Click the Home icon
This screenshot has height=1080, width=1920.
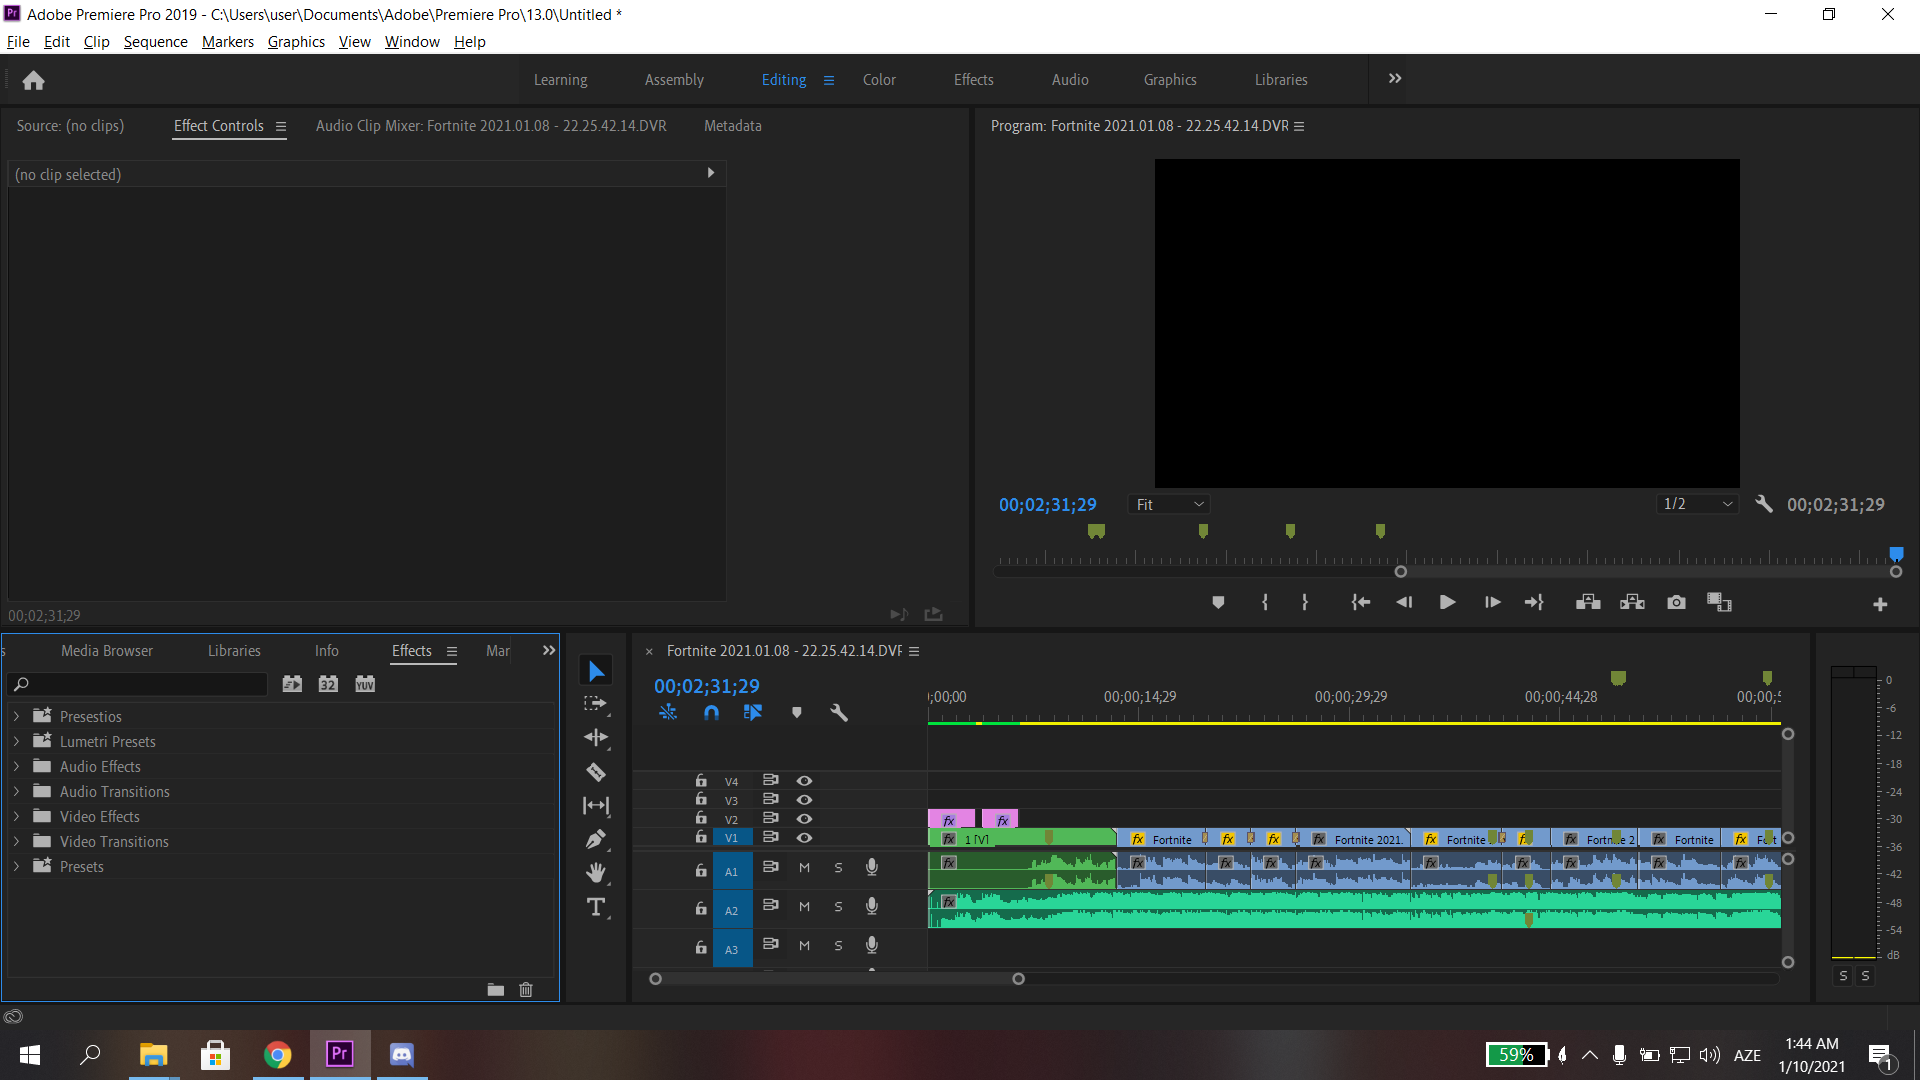pyautogui.click(x=33, y=80)
